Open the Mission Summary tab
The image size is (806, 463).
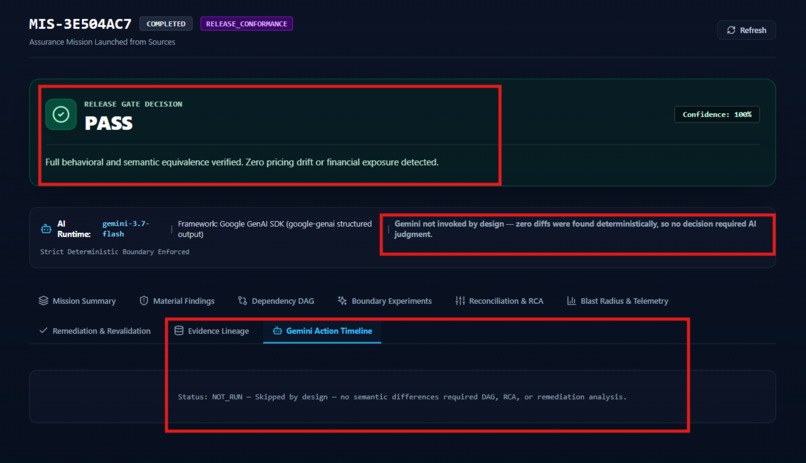77,301
